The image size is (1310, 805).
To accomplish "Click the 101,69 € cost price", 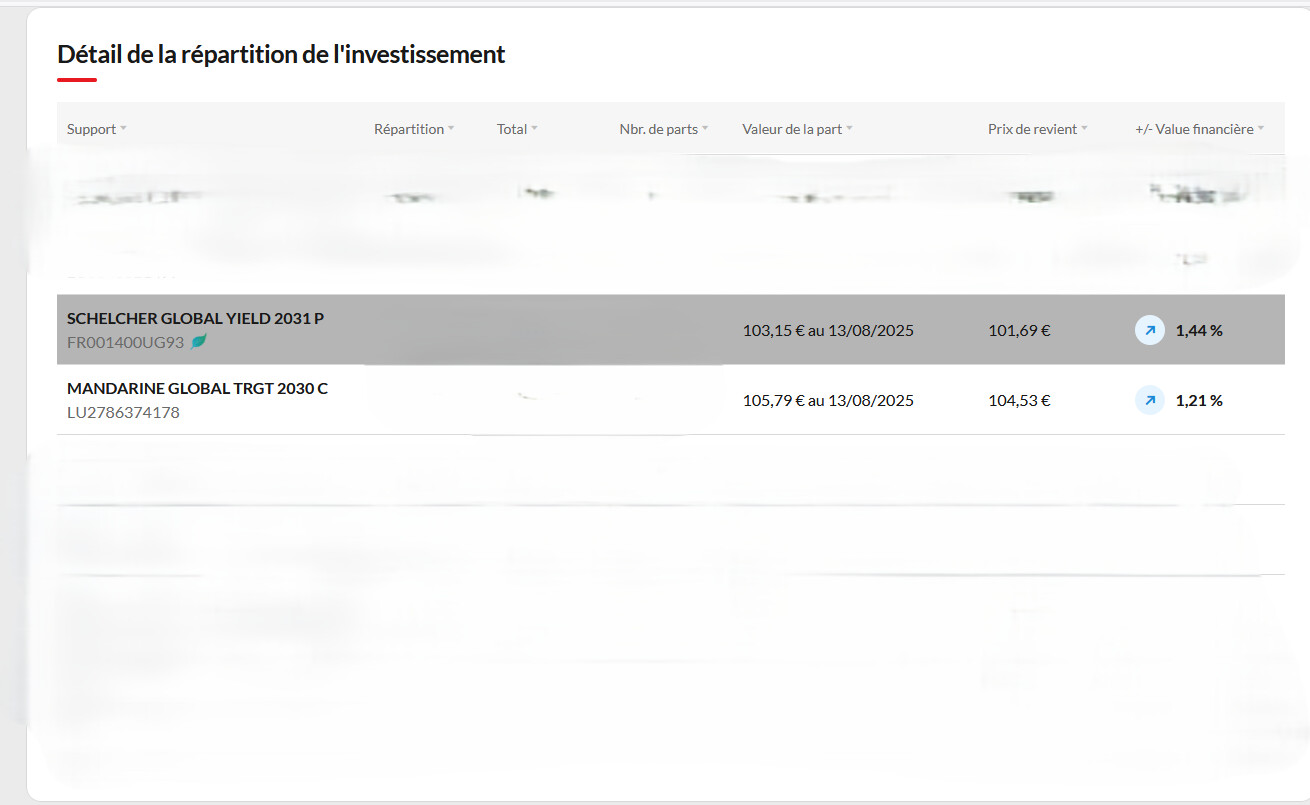I will click(x=1019, y=330).
